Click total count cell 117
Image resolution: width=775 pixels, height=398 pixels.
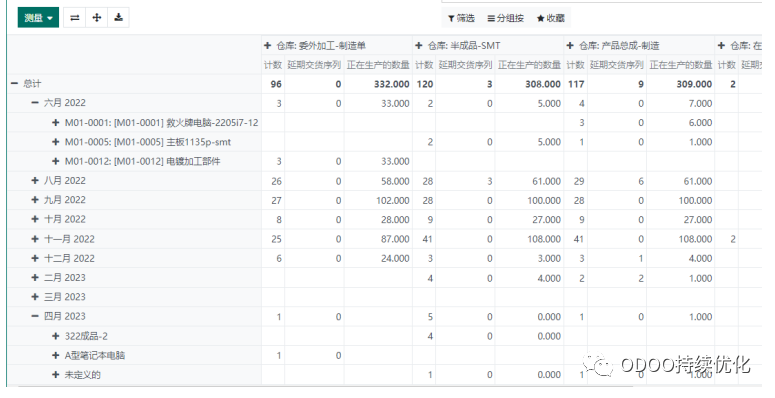576,84
